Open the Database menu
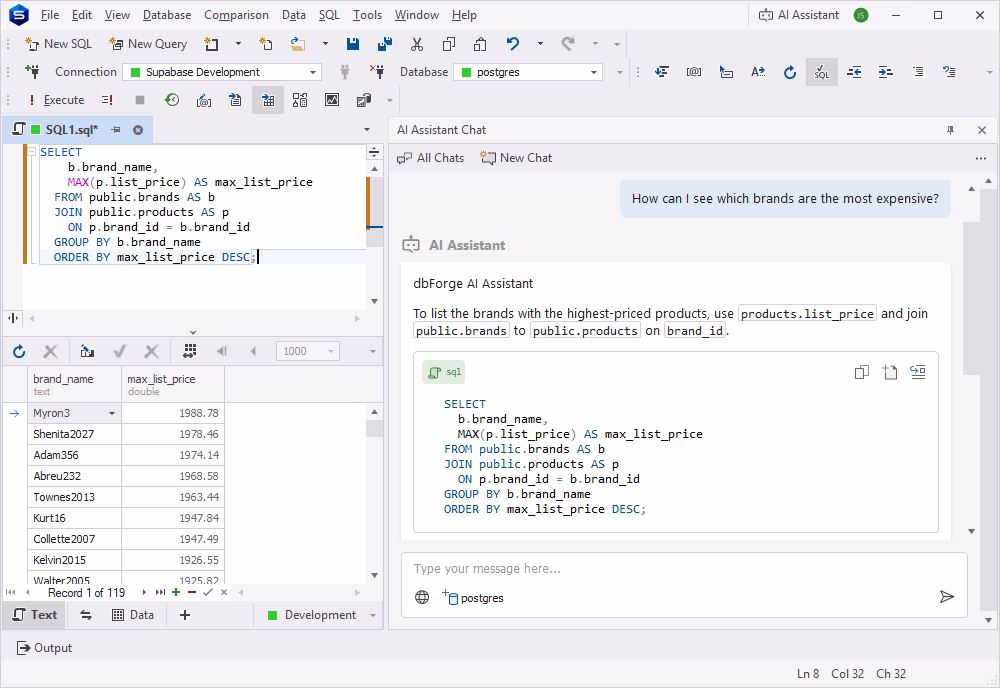 pos(167,15)
